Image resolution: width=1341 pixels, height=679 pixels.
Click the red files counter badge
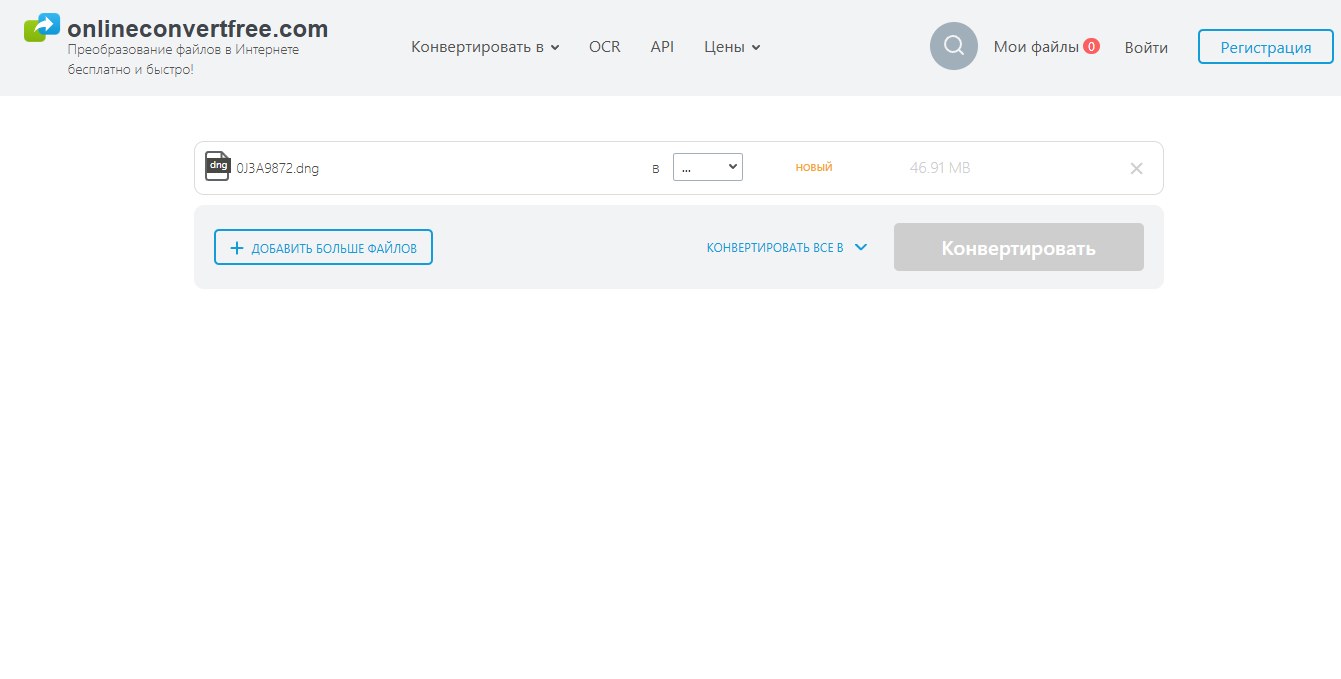[1091, 46]
